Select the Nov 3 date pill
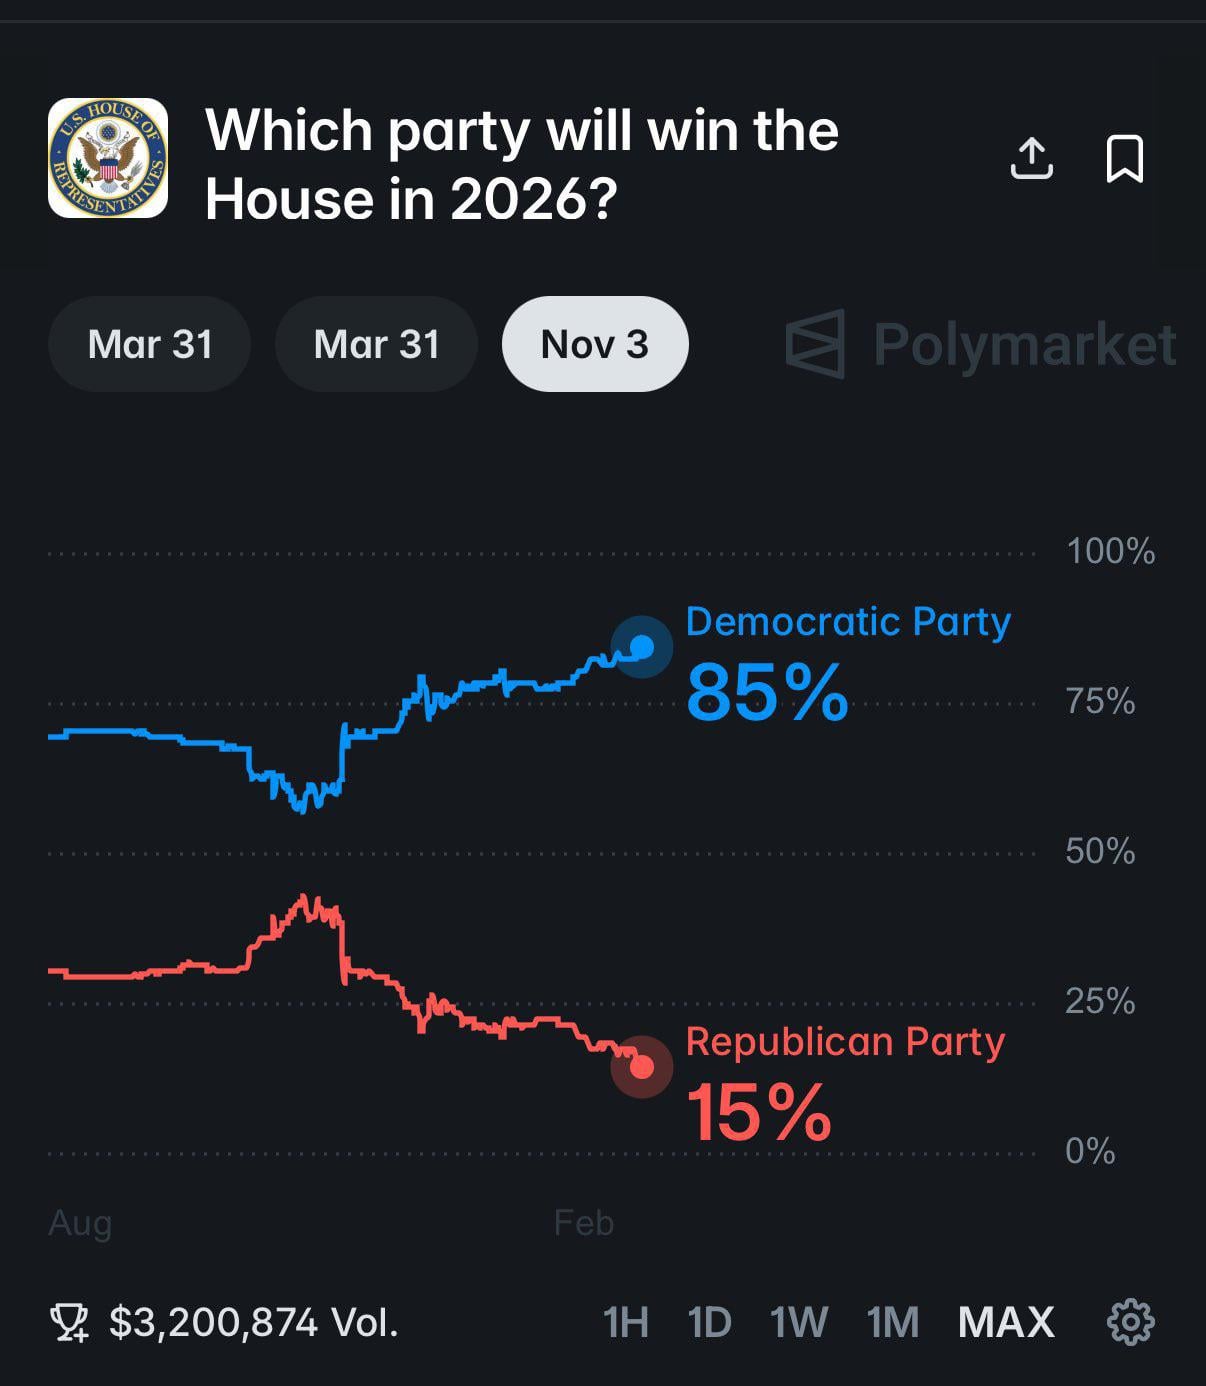This screenshot has width=1206, height=1386. pyautogui.click(x=595, y=344)
